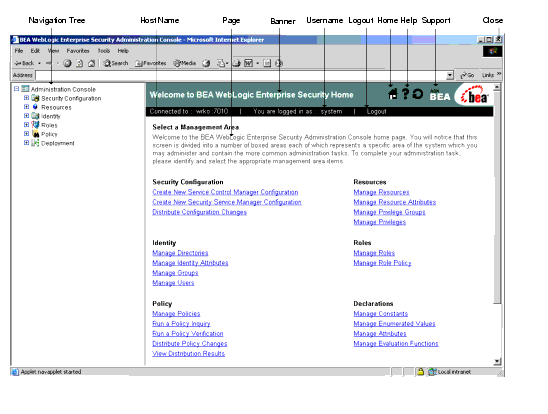
Task: Expand the Deployment tree node
Action: tap(26, 143)
